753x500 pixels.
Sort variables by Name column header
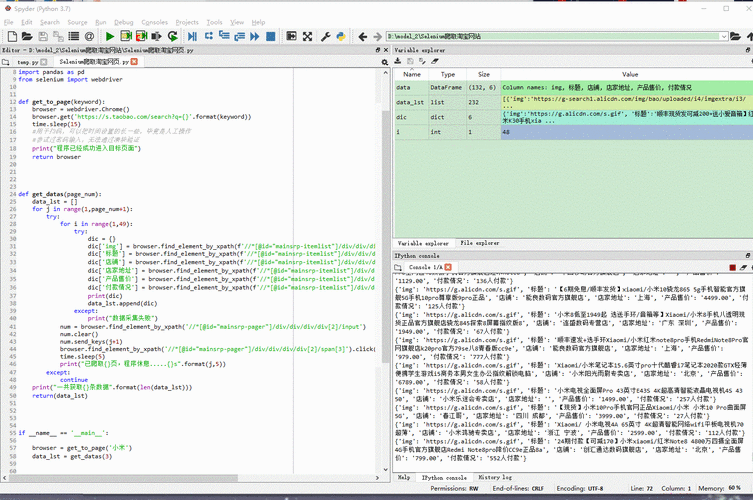(412, 74)
